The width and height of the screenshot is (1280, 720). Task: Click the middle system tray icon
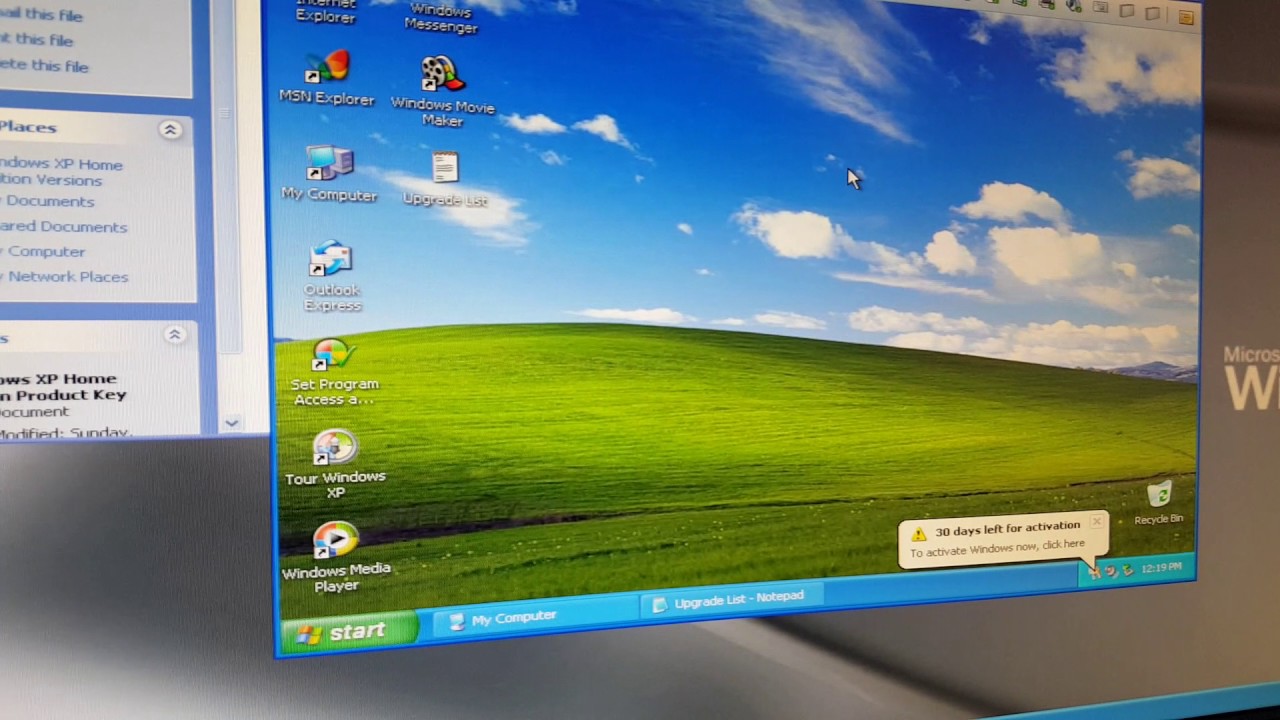click(x=1110, y=570)
